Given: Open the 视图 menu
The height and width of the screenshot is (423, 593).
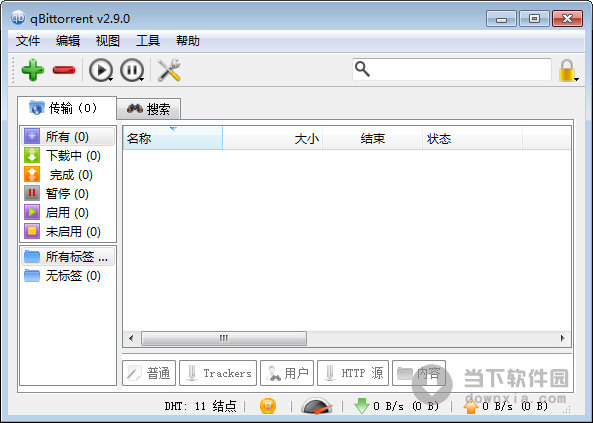Looking at the screenshot, I should 108,40.
